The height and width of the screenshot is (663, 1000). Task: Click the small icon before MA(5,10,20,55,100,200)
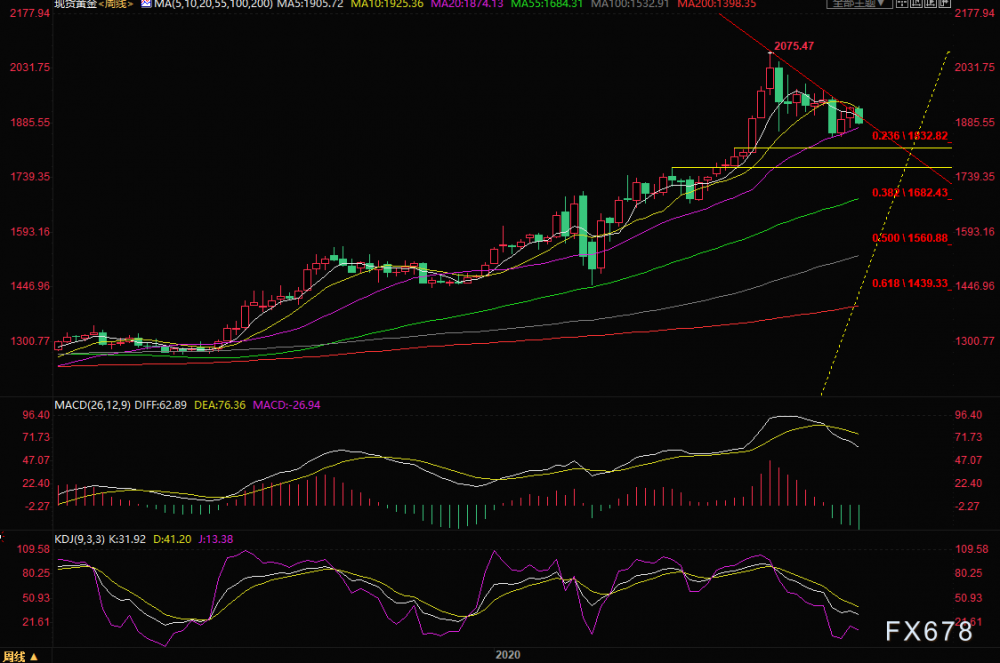point(146,4)
